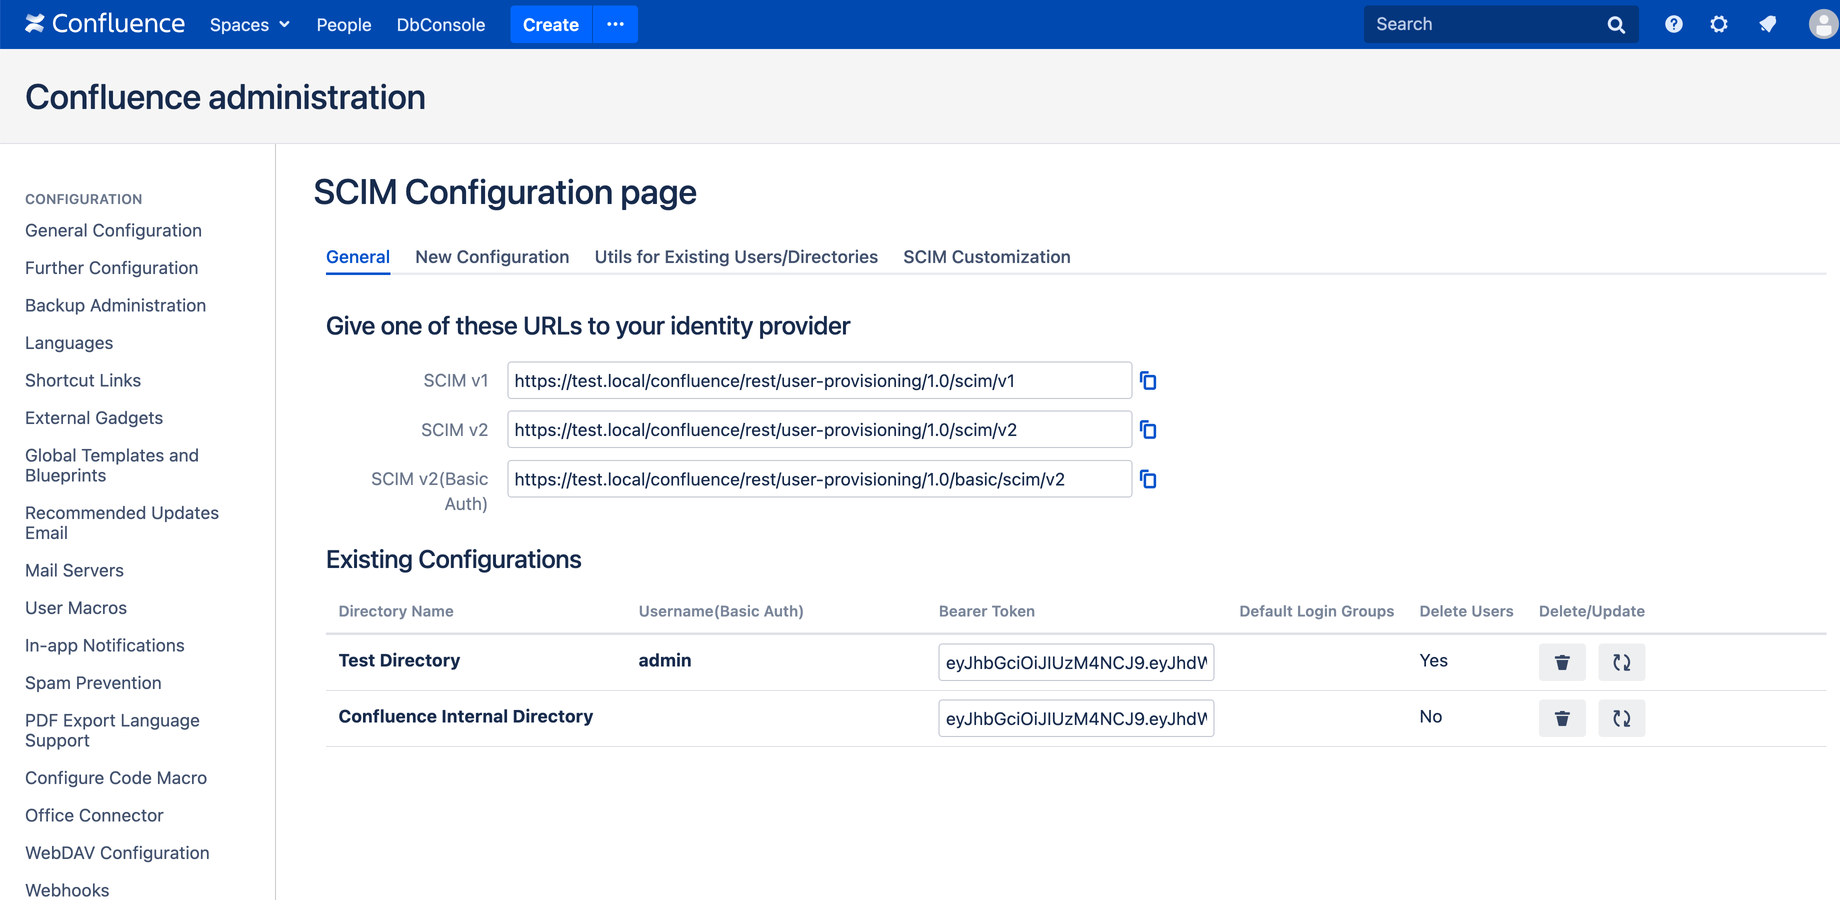Copy the SCIM v1 URL
This screenshot has width=1840, height=900.
point(1148,381)
